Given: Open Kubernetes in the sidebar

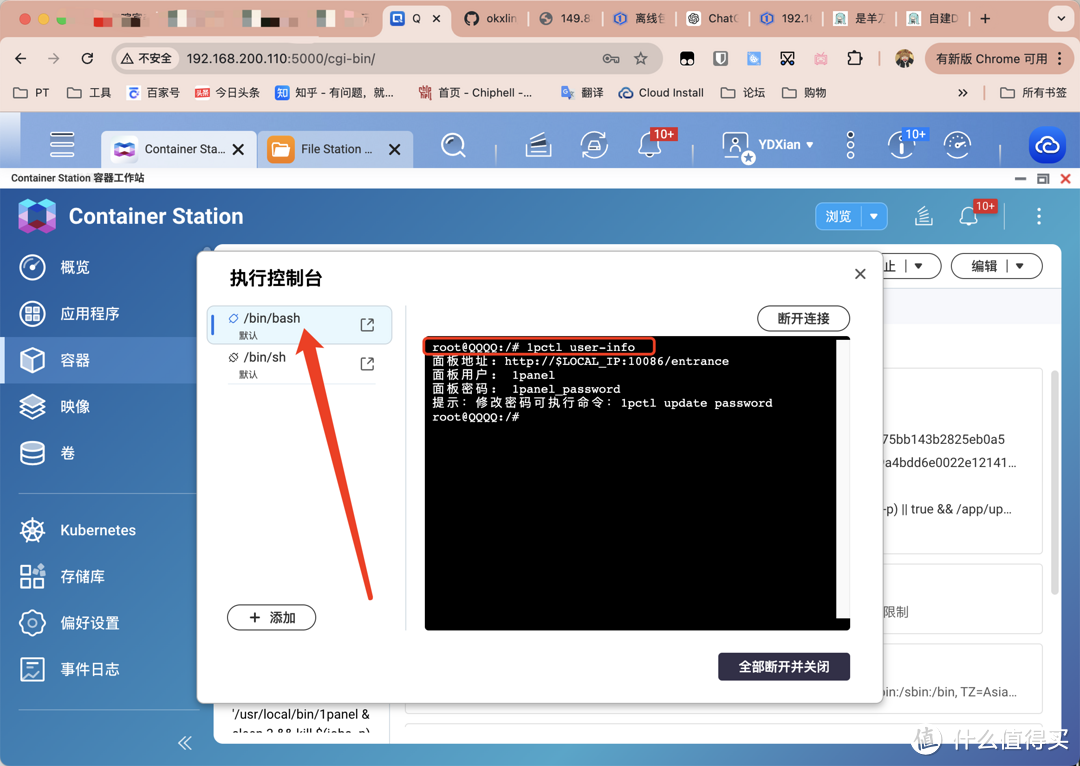Looking at the screenshot, I should [97, 530].
